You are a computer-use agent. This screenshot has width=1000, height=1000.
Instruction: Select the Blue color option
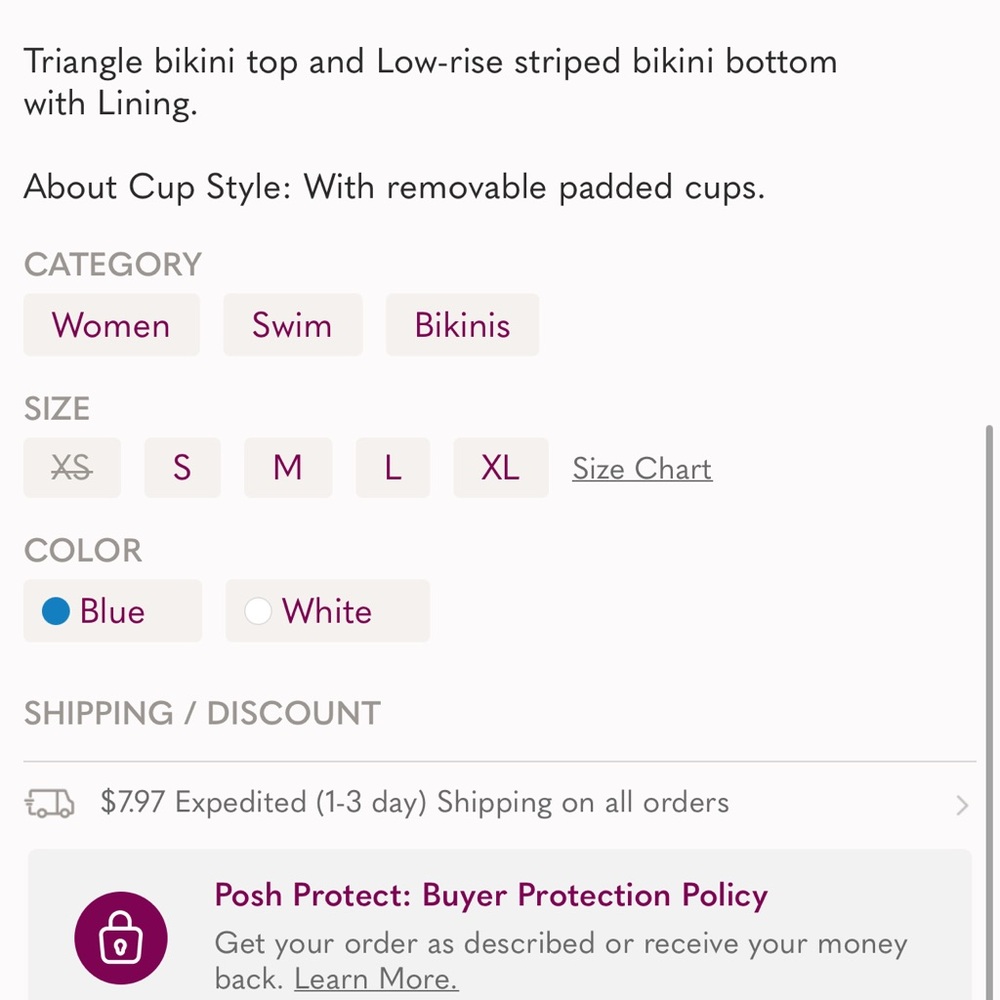[112, 611]
